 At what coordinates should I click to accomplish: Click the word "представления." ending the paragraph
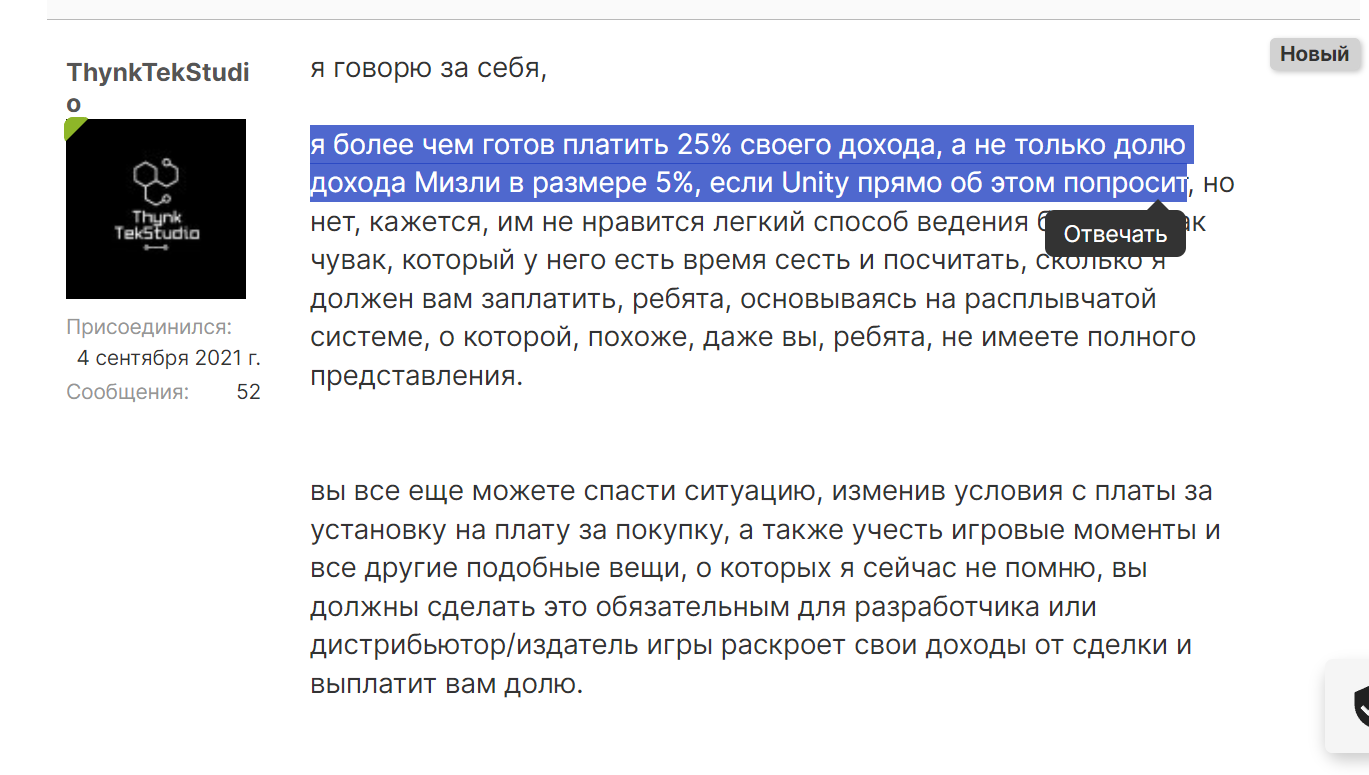pos(417,376)
